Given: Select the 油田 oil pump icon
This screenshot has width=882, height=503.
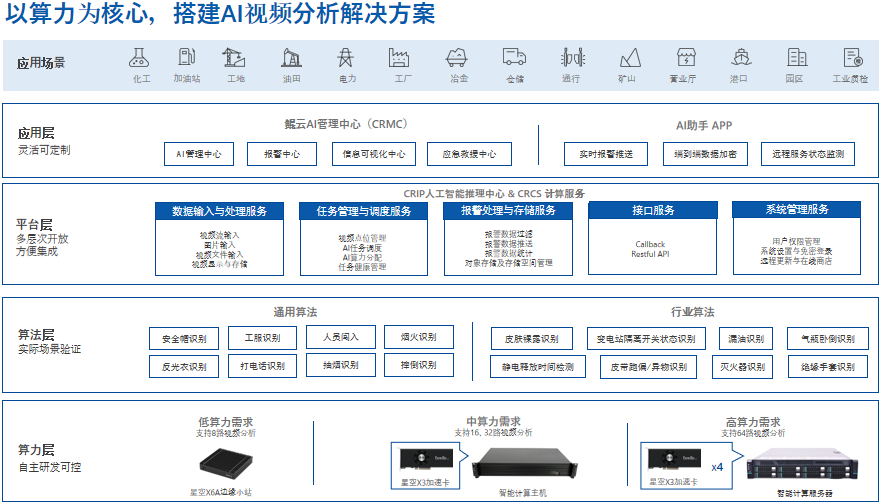Looking at the screenshot, I should click(x=292, y=58).
